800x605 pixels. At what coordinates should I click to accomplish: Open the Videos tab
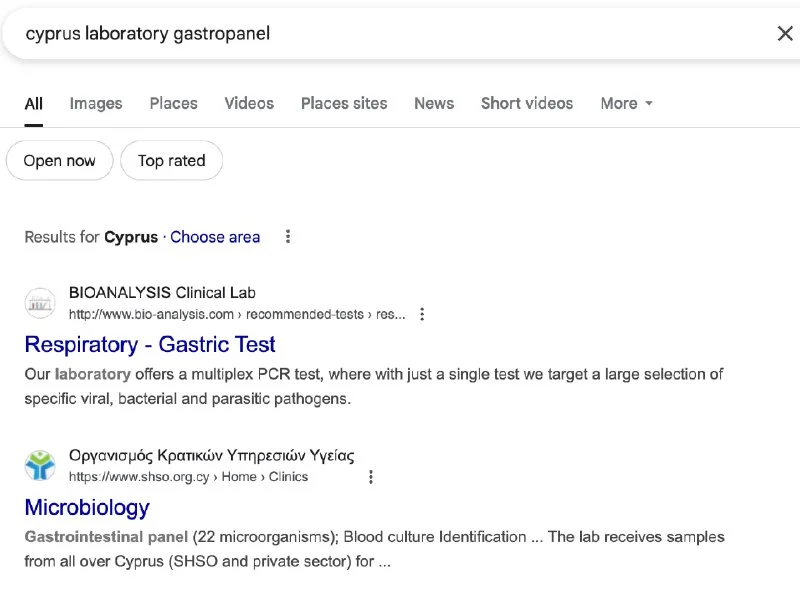click(249, 103)
